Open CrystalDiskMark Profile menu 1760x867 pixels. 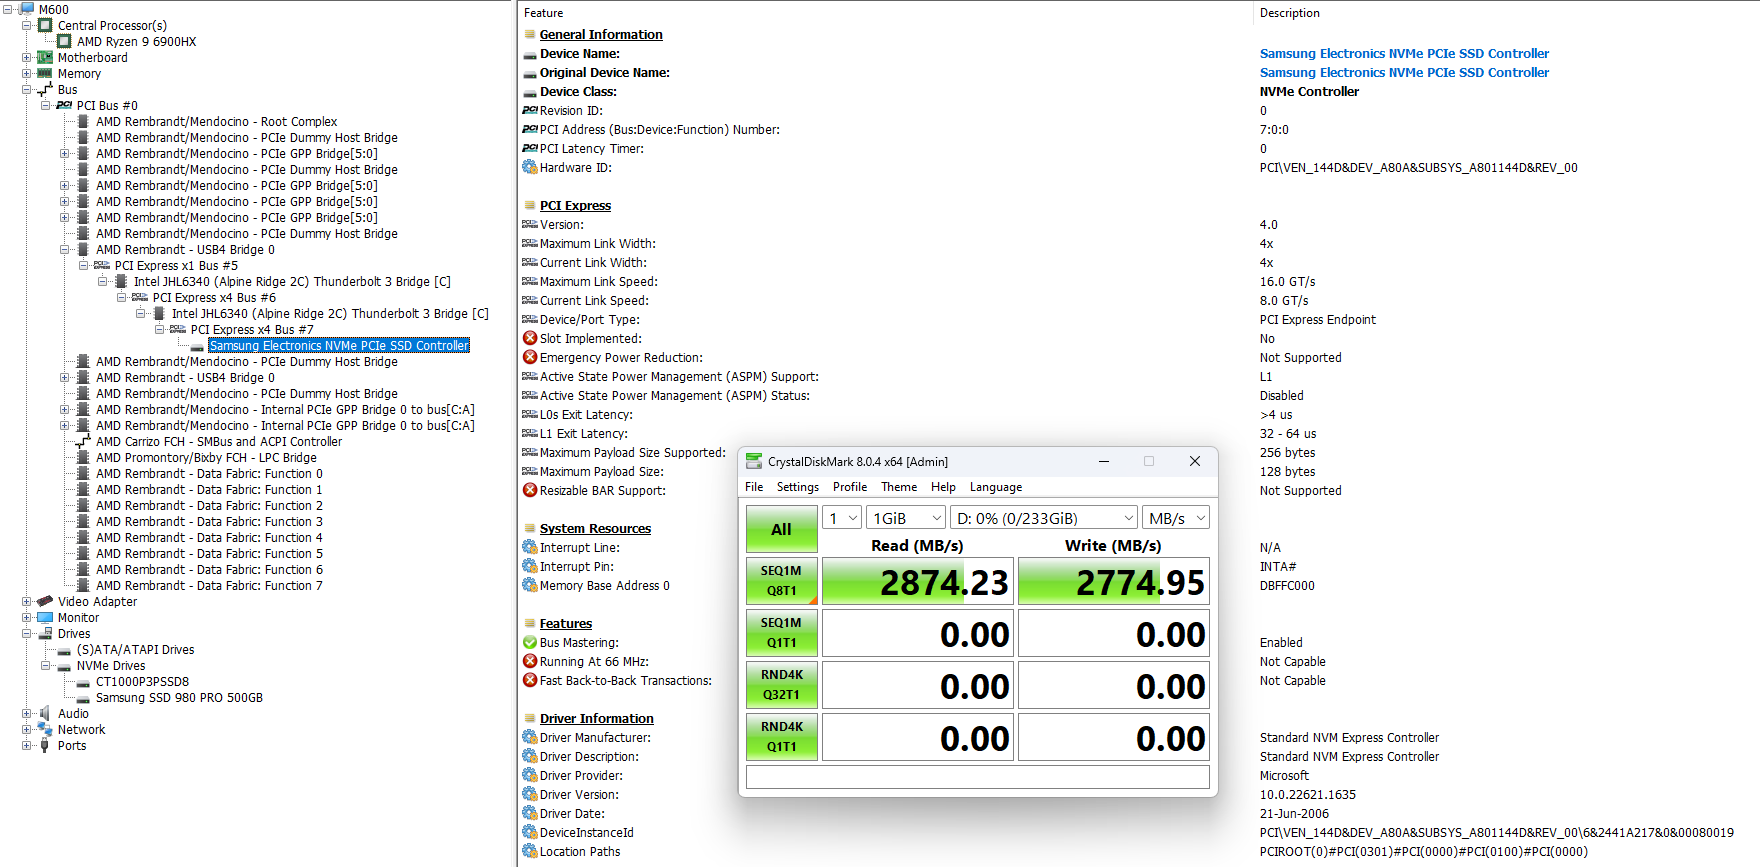tap(850, 487)
